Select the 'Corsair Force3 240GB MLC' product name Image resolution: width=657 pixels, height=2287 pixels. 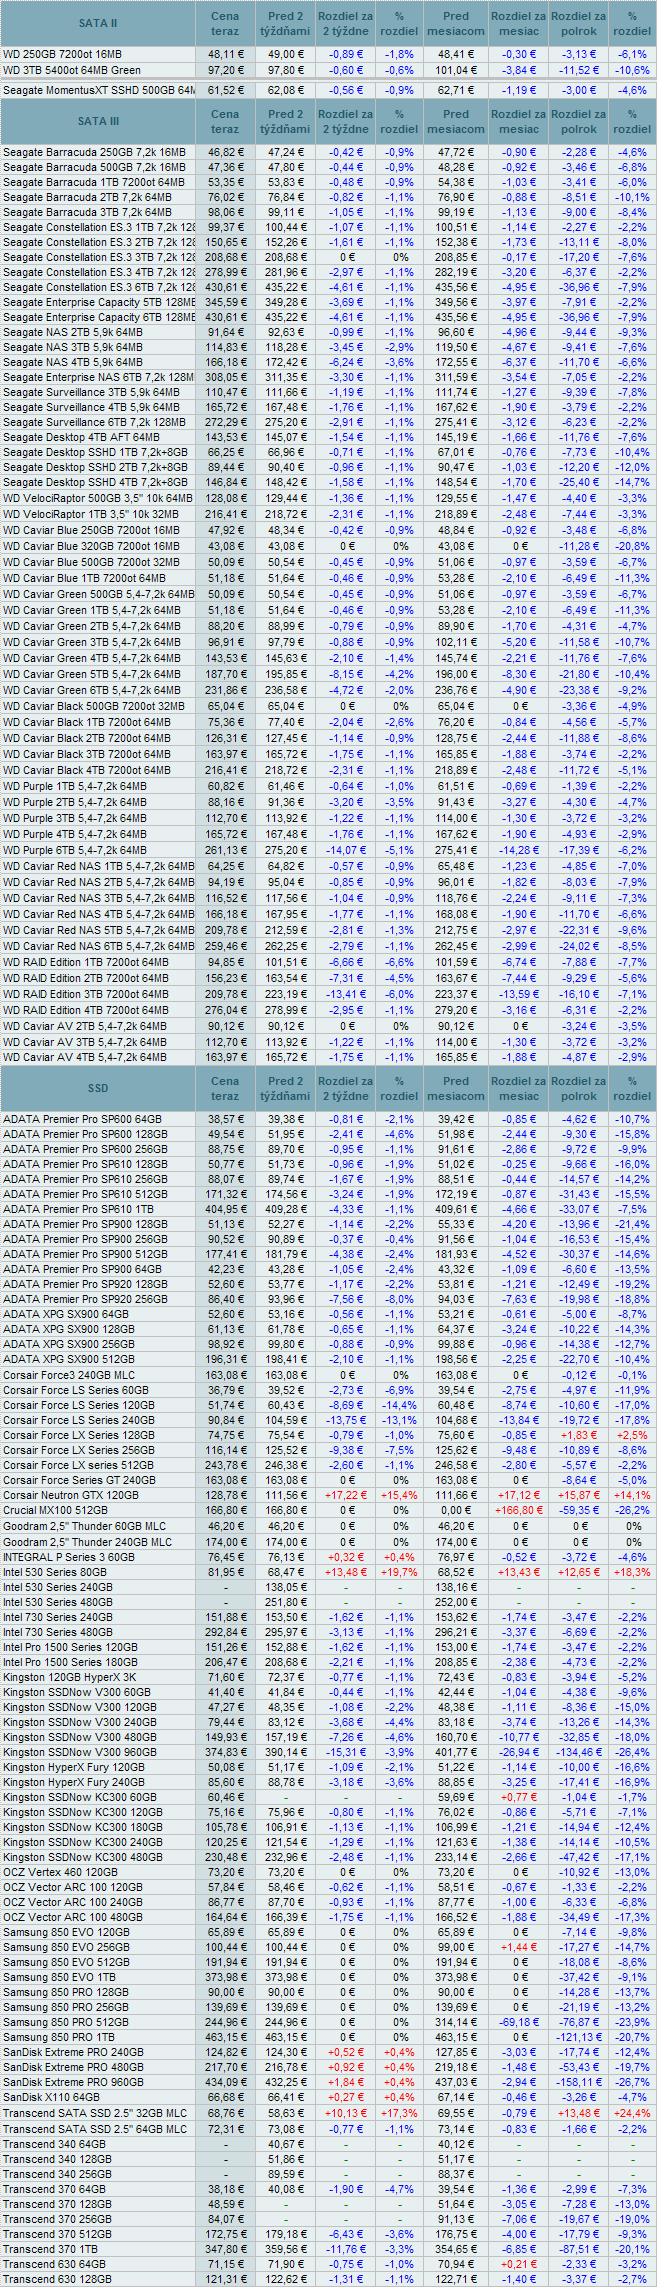coord(69,1375)
